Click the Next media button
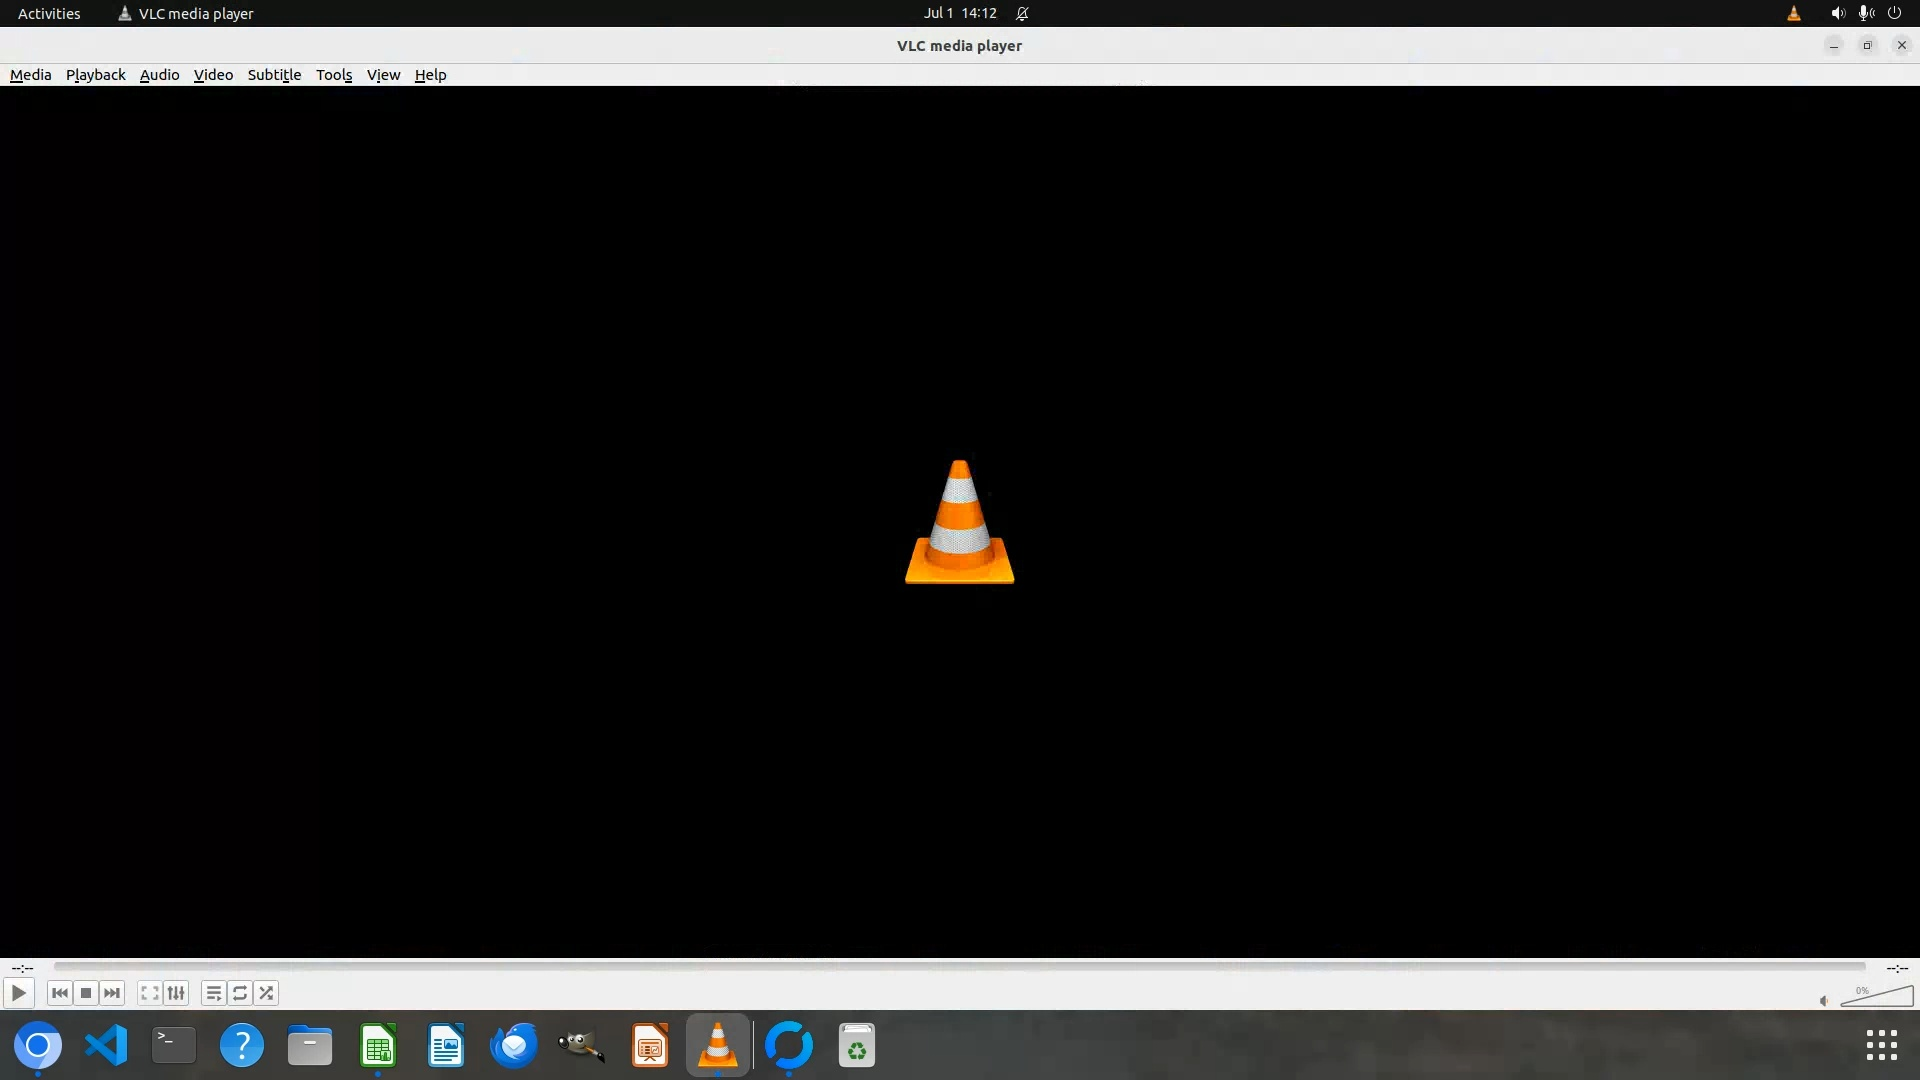This screenshot has height=1080, width=1920. click(x=112, y=993)
